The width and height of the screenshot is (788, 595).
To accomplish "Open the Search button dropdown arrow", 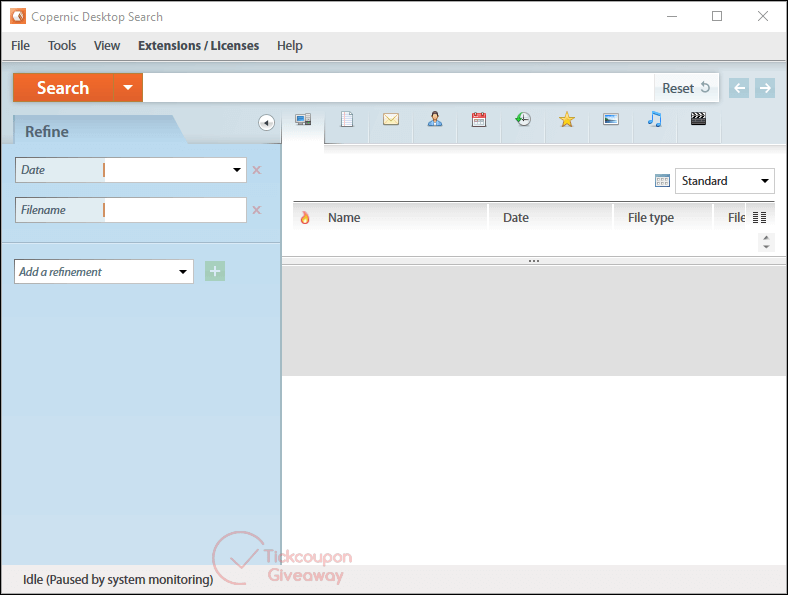I will pyautogui.click(x=128, y=87).
